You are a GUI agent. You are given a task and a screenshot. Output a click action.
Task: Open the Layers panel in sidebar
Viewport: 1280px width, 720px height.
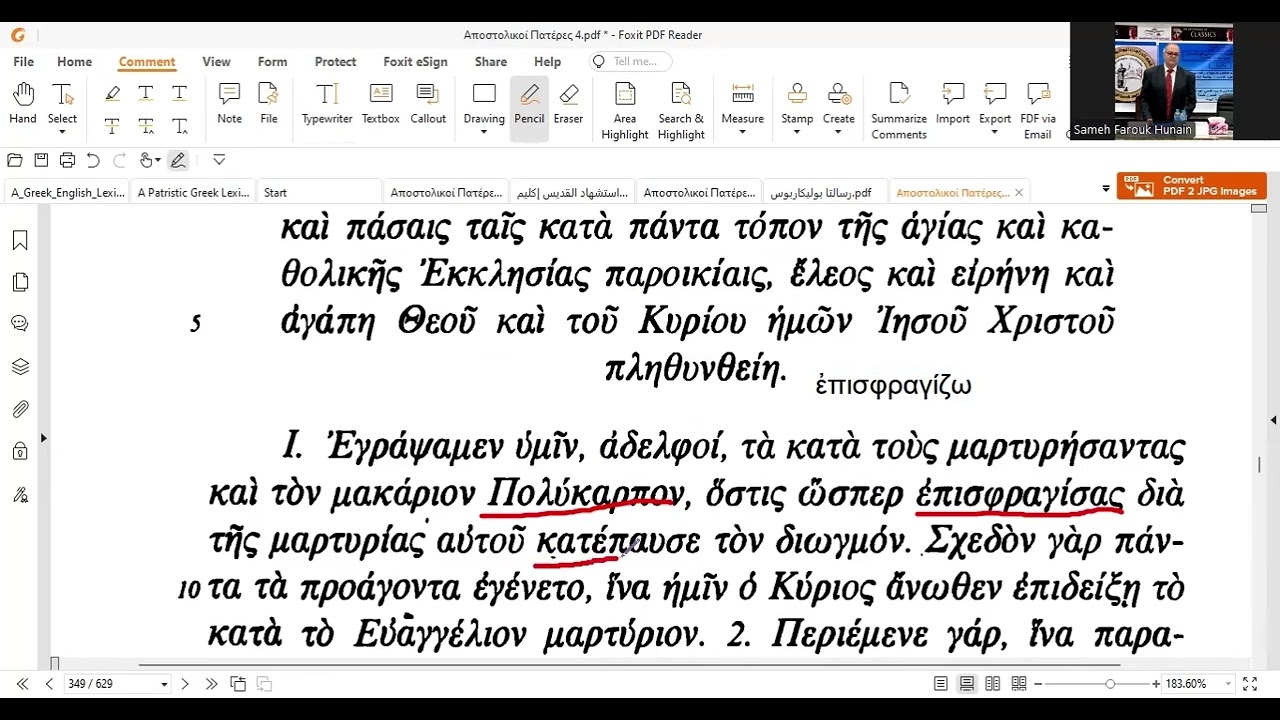pos(20,367)
